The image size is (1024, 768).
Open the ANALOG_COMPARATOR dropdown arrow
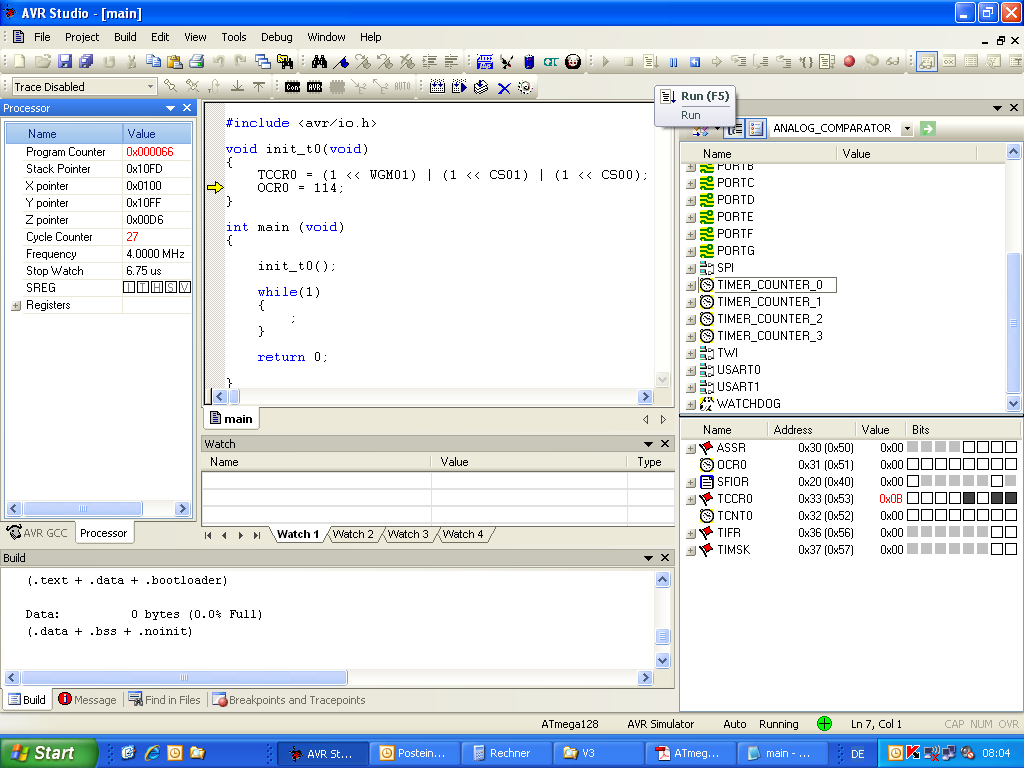point(907,129)
